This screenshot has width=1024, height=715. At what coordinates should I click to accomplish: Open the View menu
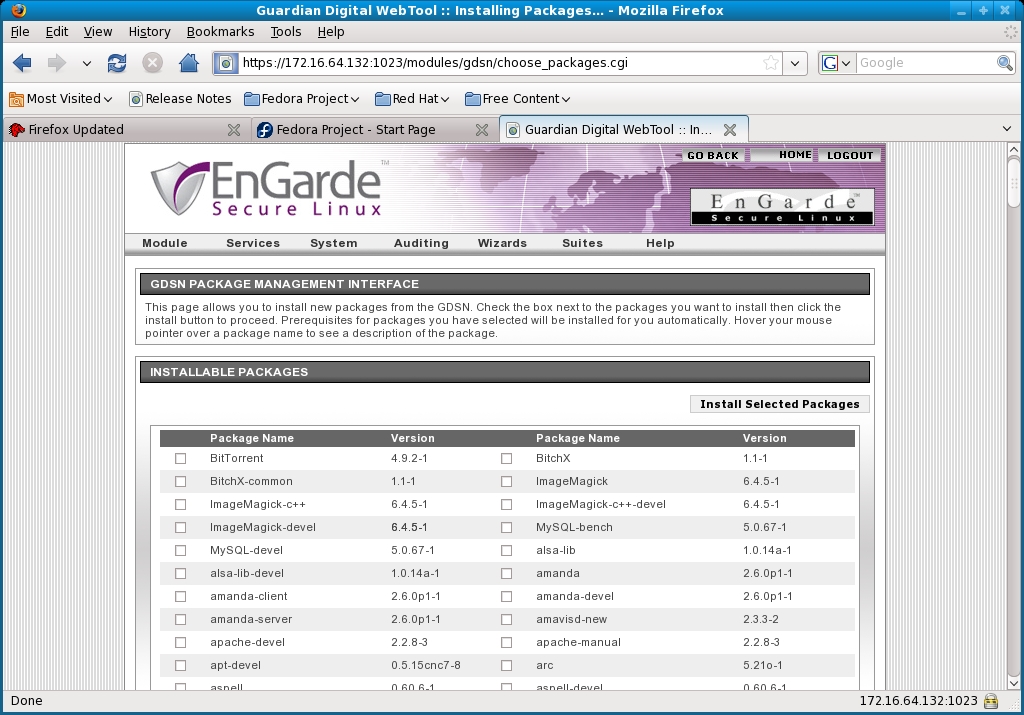tap(98, 31)
